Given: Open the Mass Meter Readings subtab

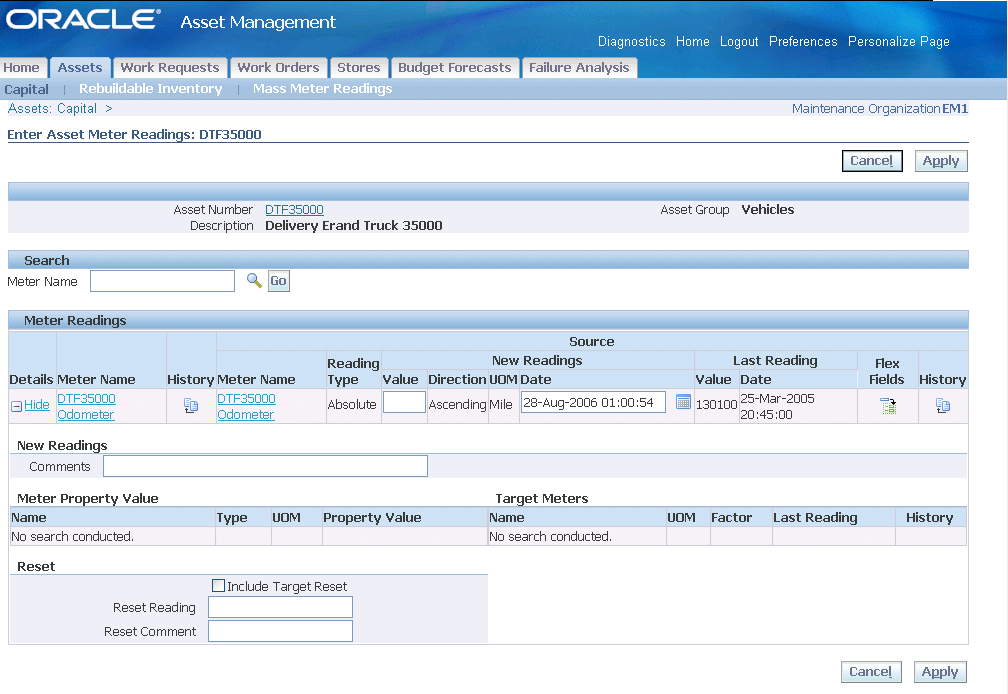Looking at the screenshot, I should 322,89.
